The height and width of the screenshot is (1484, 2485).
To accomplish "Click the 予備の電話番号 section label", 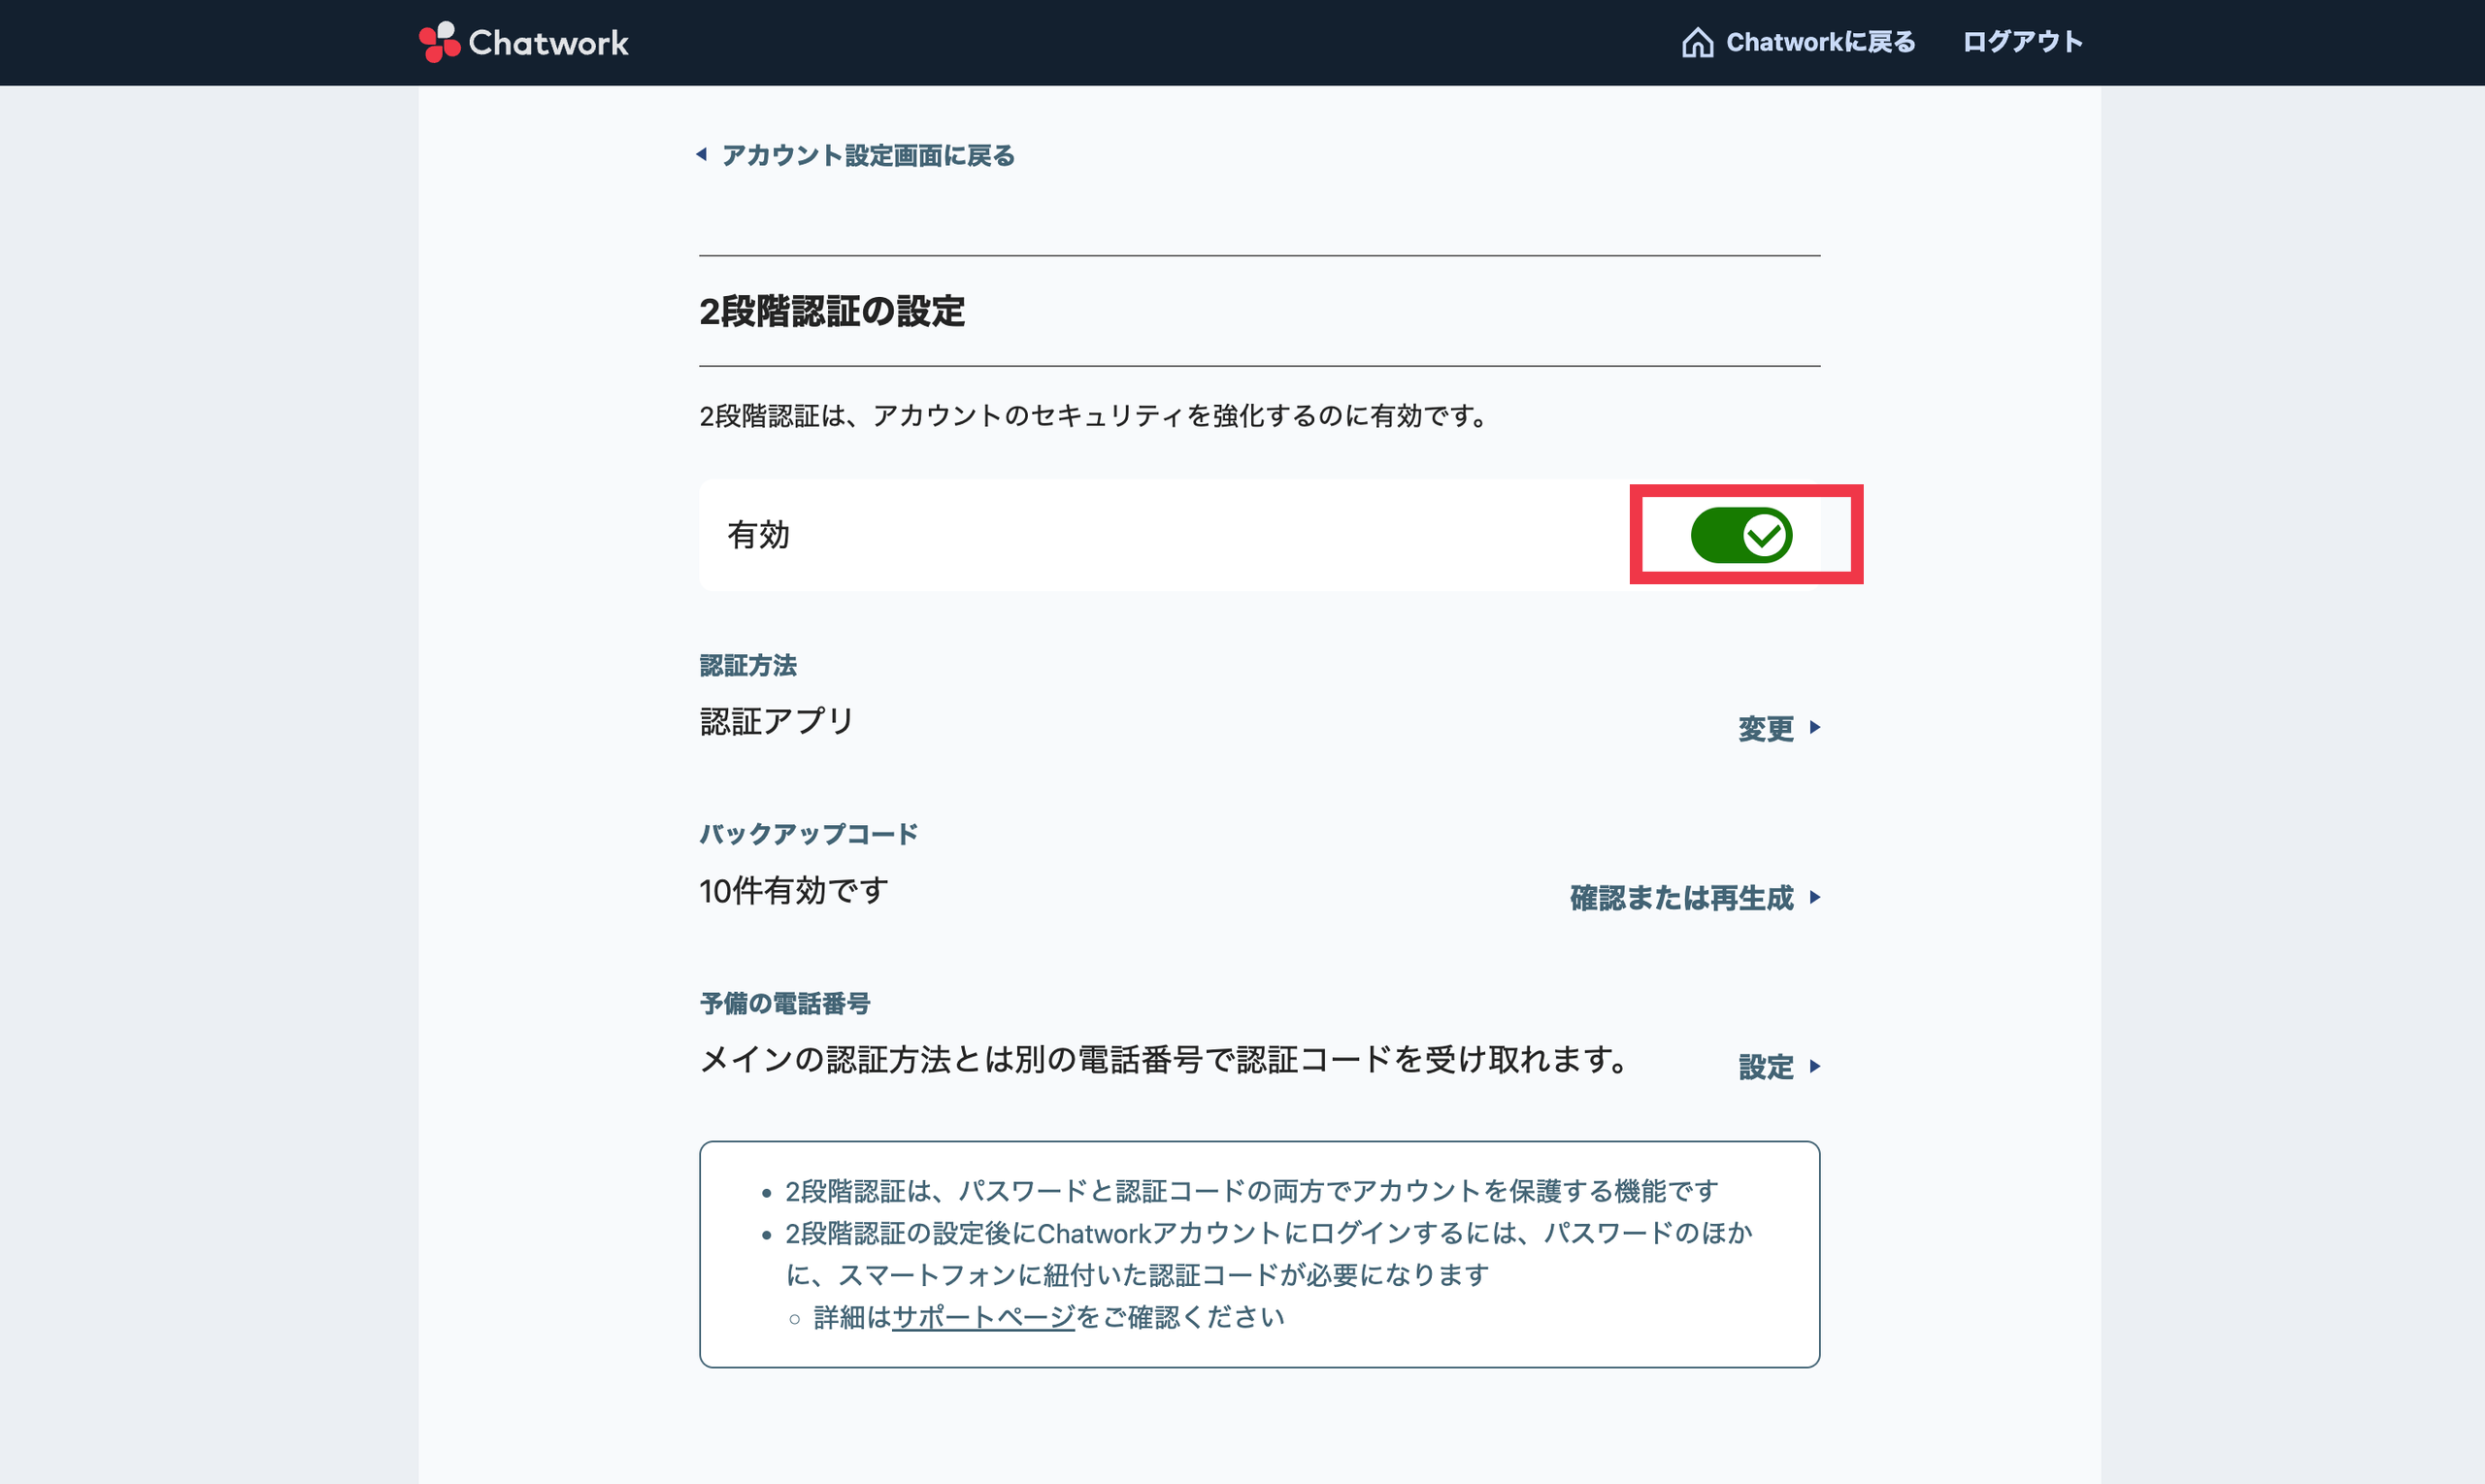I will tap(785, 1003).
